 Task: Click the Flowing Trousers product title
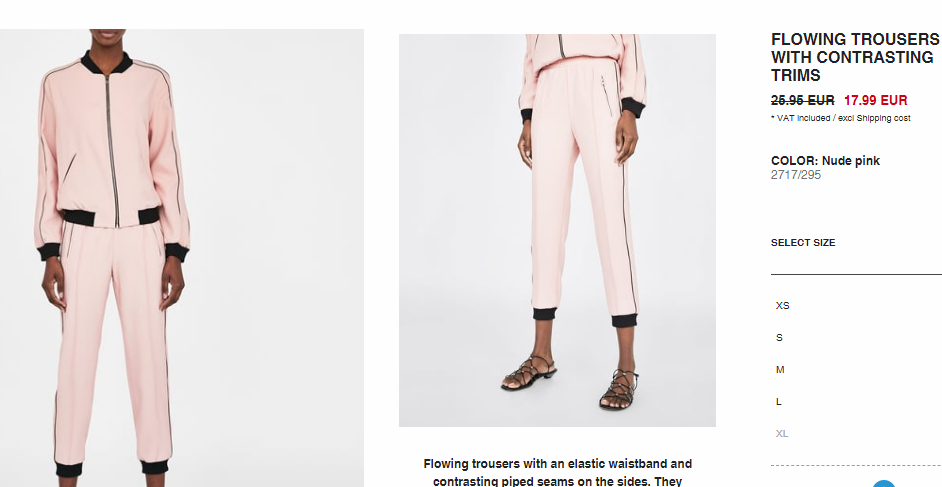tap(855, 57)
